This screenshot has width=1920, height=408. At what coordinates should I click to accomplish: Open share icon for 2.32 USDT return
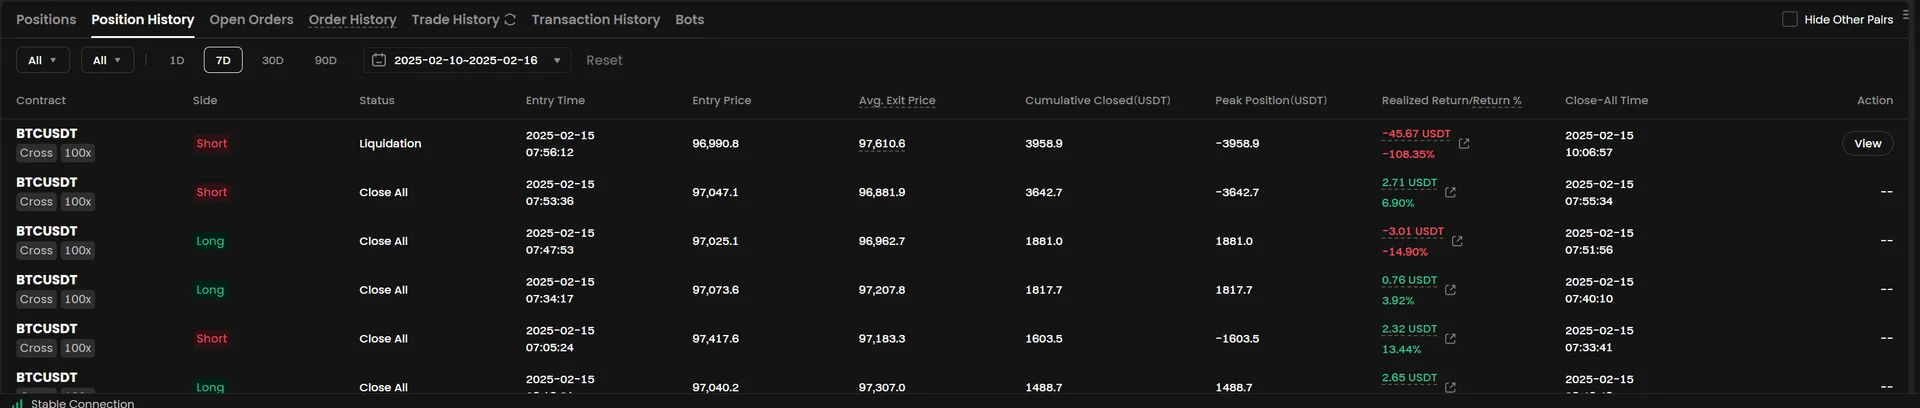(x=1450, y=339)
